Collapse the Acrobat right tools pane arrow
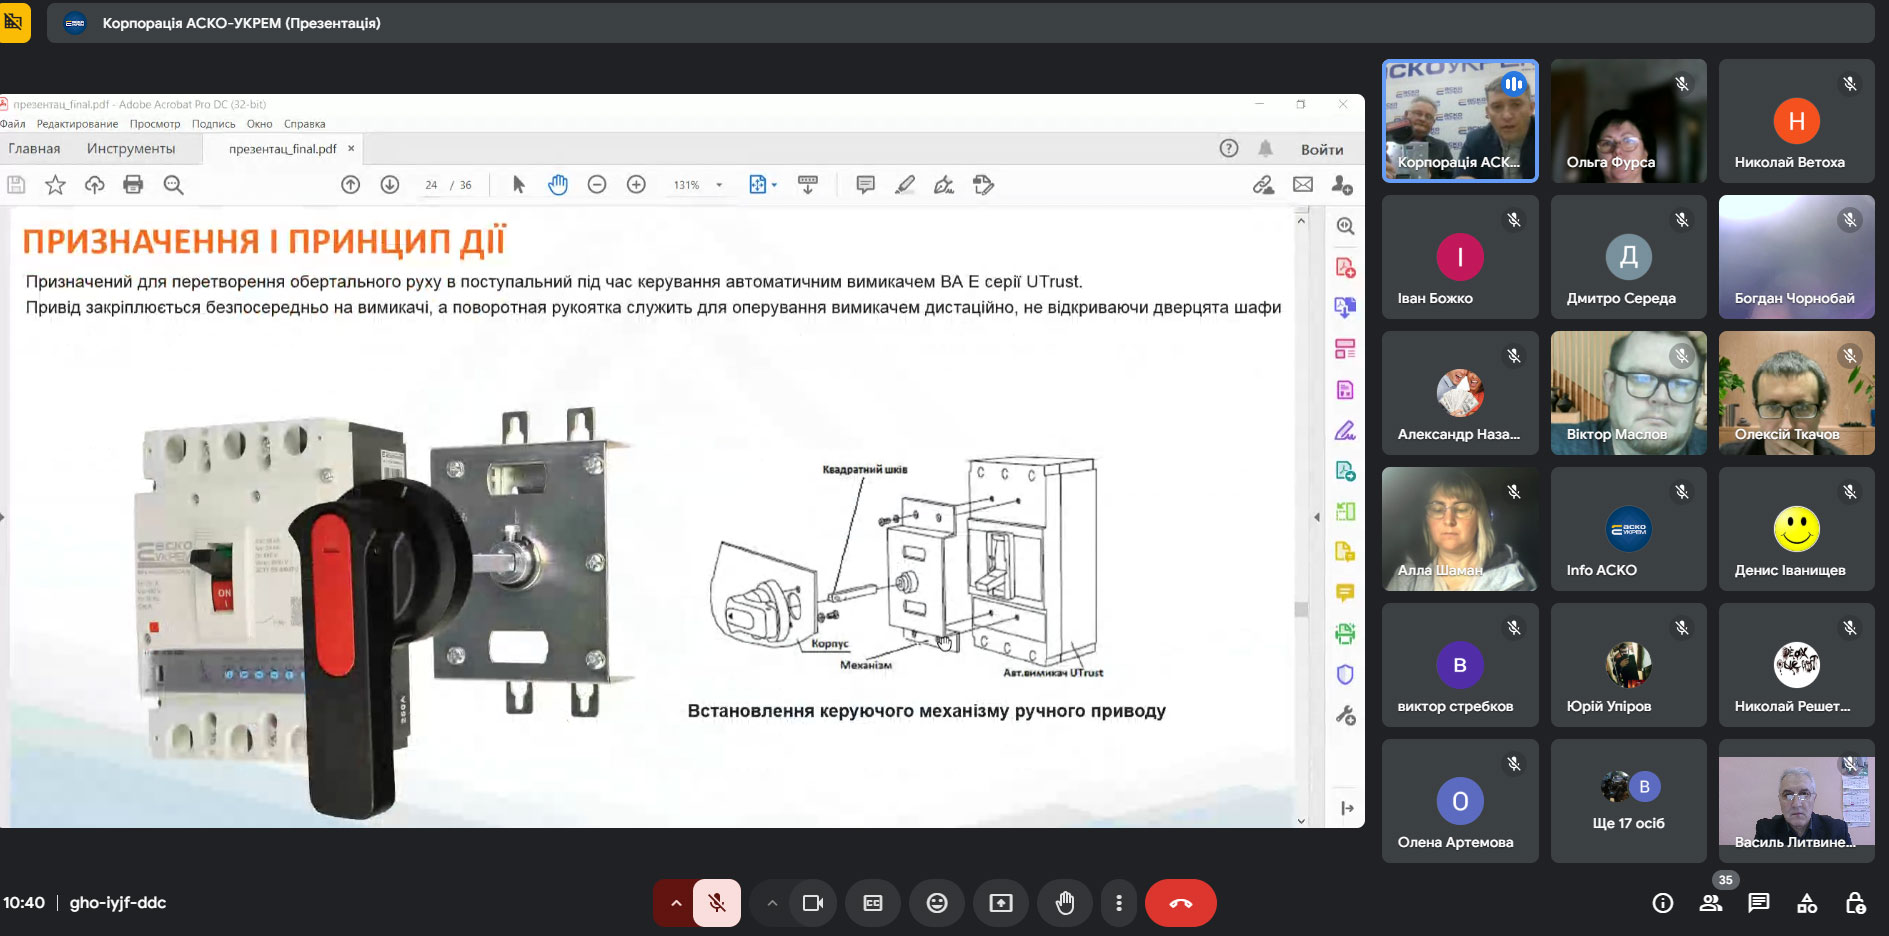Image resolution: width=1889 pixels, height=936 pixels. pos(1317,517)
